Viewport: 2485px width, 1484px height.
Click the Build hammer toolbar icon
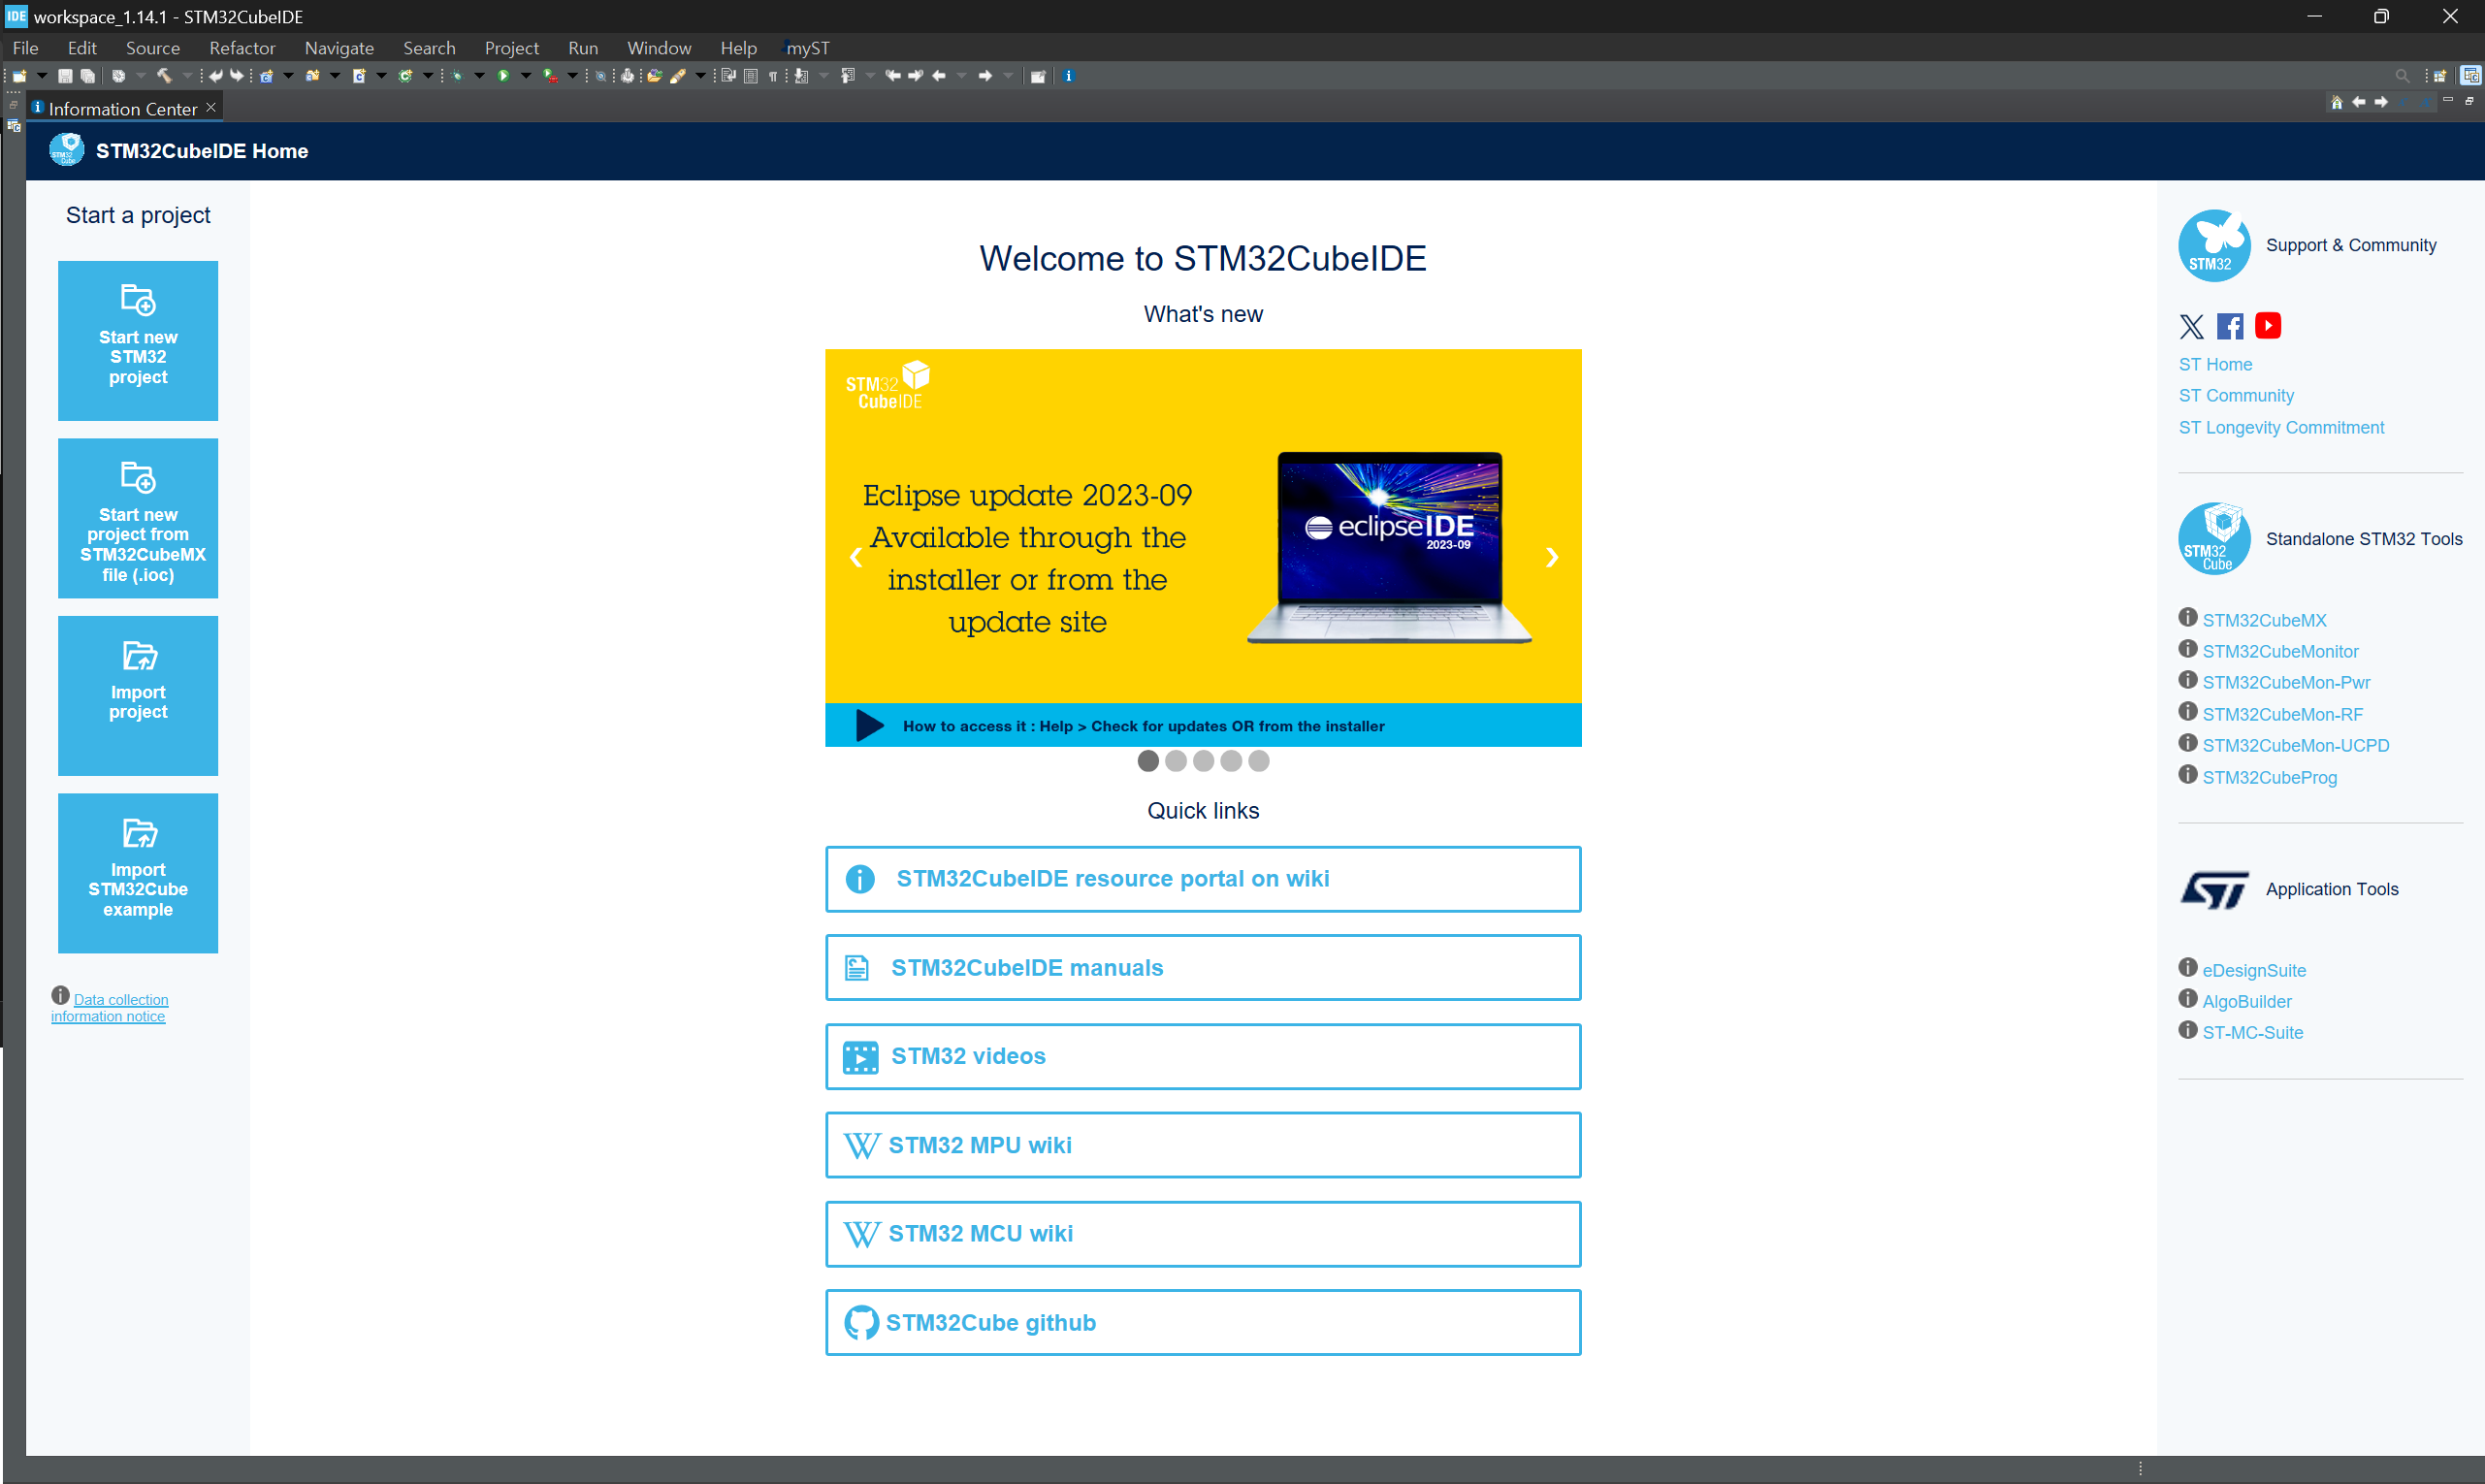click(165, 76)
